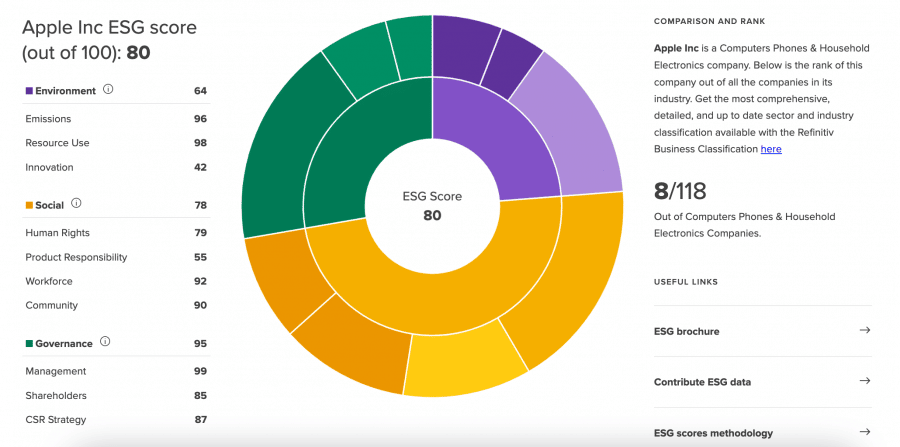Select the Social category heading
The image size is (900, 447).
tap(49, 205)
